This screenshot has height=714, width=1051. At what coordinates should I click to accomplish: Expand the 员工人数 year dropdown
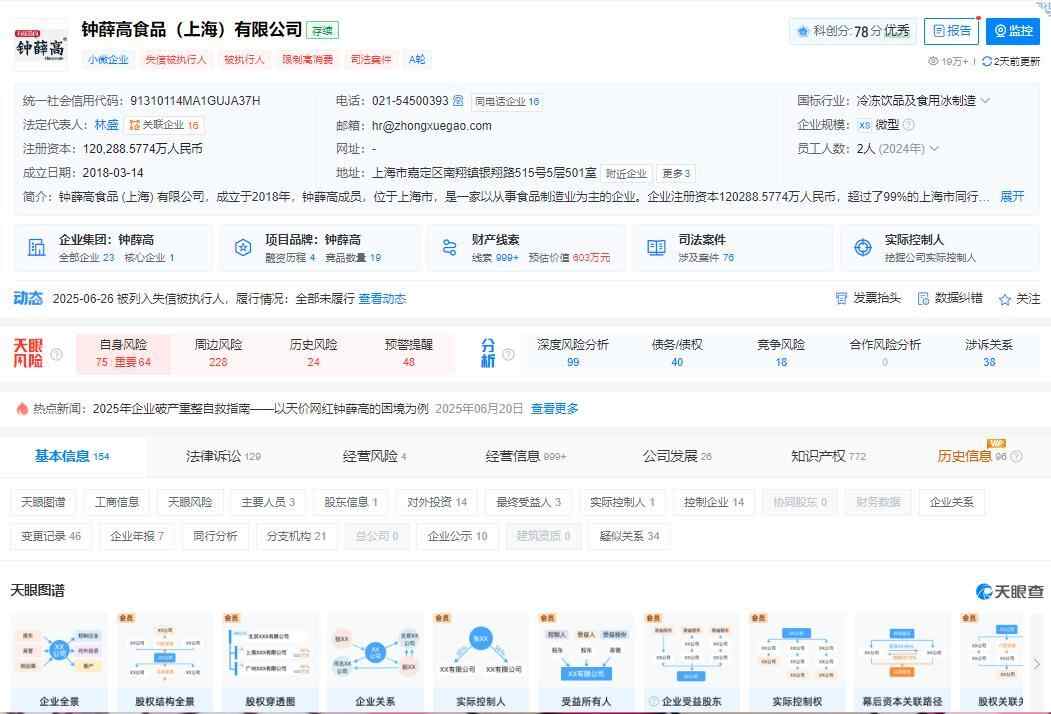pos(934,149)
